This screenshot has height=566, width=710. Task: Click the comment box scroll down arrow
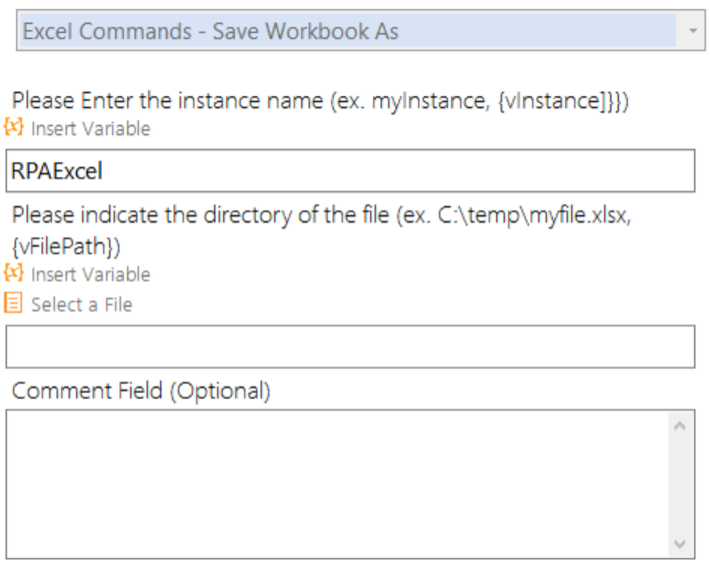tap(680, 543)
